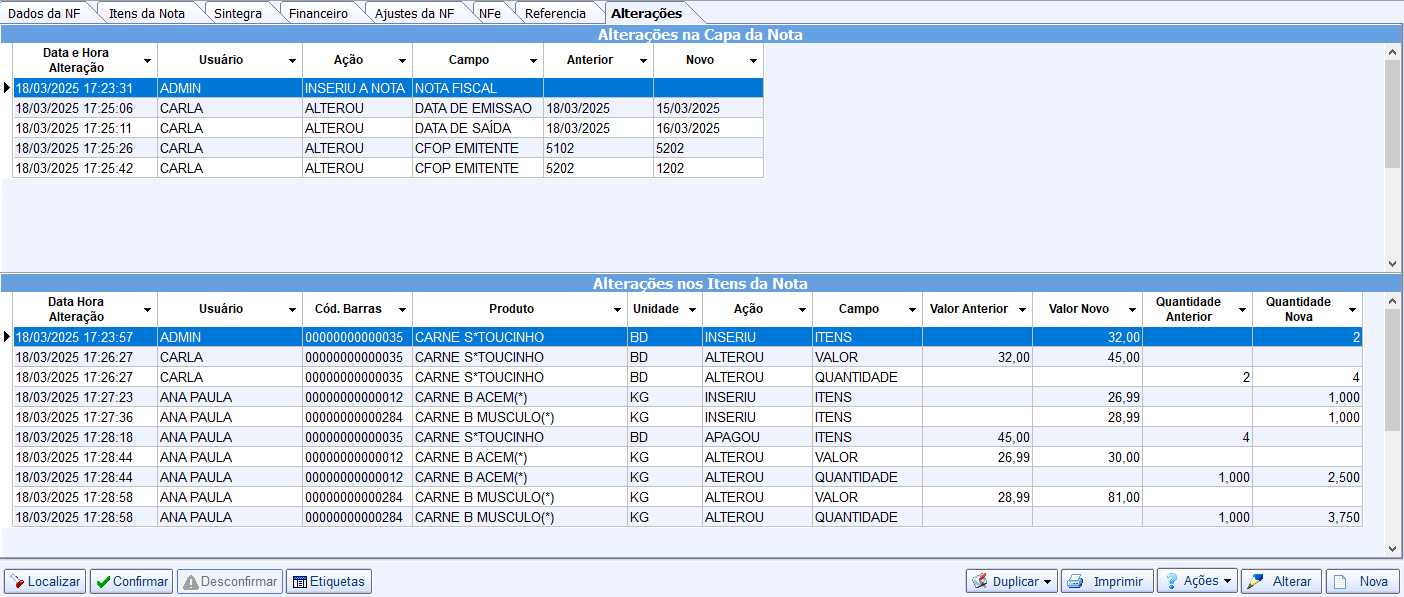This screenshot has height=597, width=1404.
Task: Click the Localizar search icon button
Action: (x=16, y=581)
